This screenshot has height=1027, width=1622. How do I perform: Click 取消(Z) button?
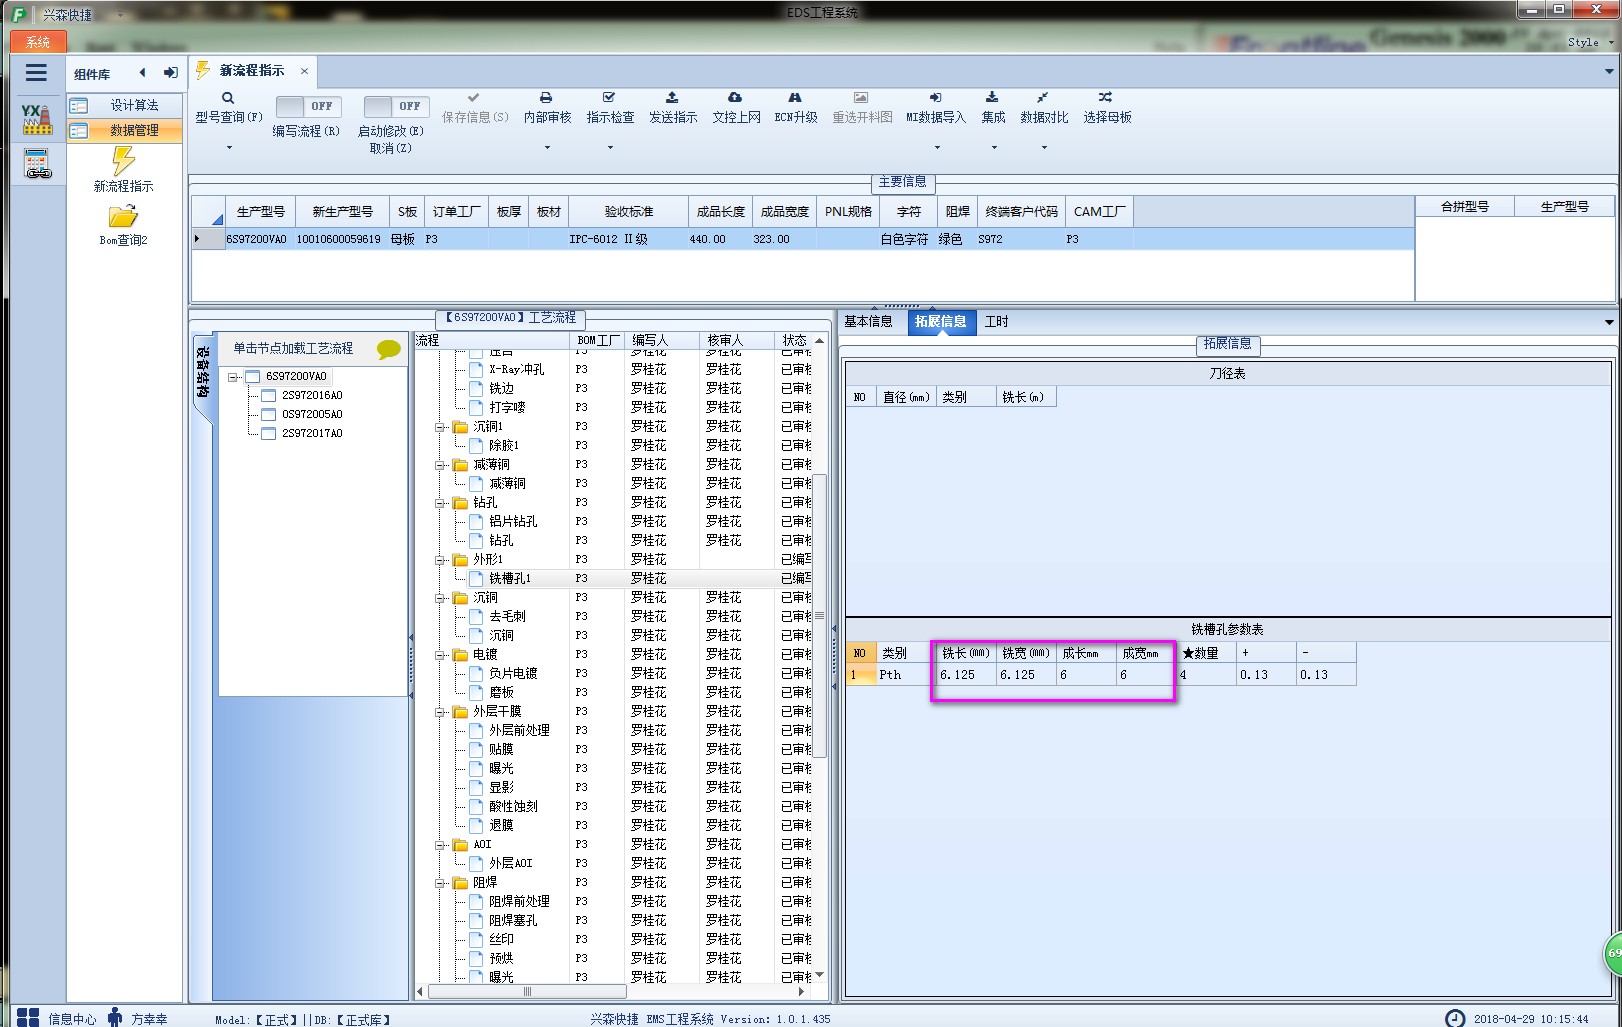(x=390, y=148)
